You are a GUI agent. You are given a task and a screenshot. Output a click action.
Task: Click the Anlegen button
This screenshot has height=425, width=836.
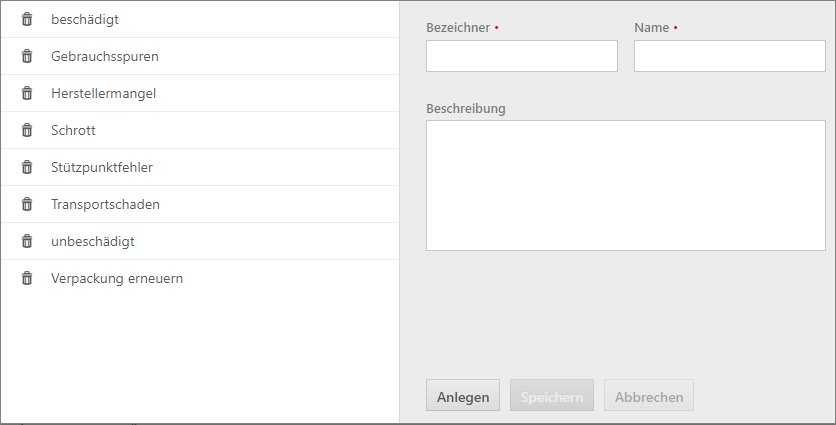coord(463,395)
